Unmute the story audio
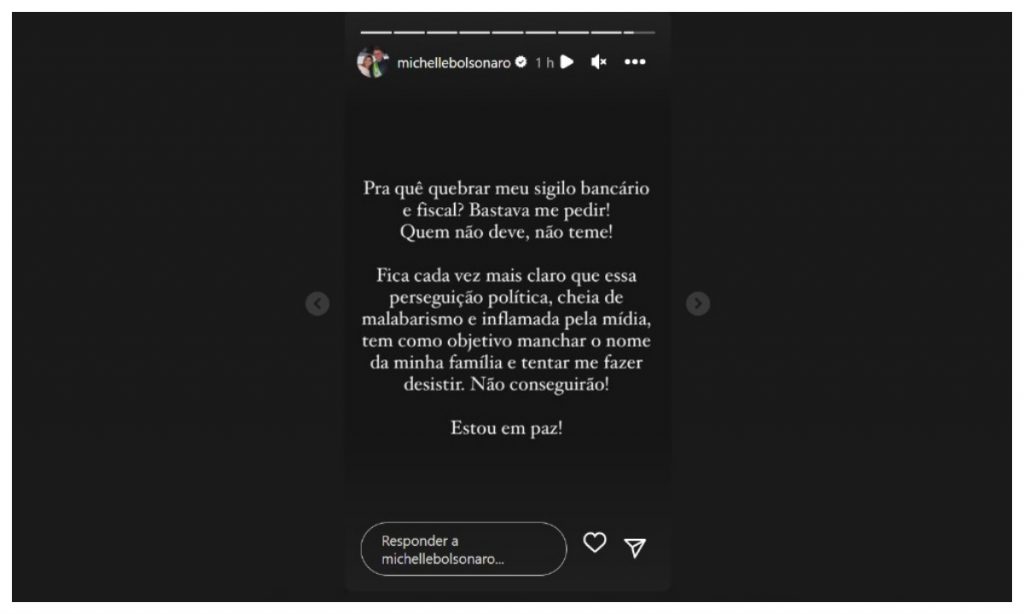This screenshot has width=1024, height=614. (x=599, y=62)
